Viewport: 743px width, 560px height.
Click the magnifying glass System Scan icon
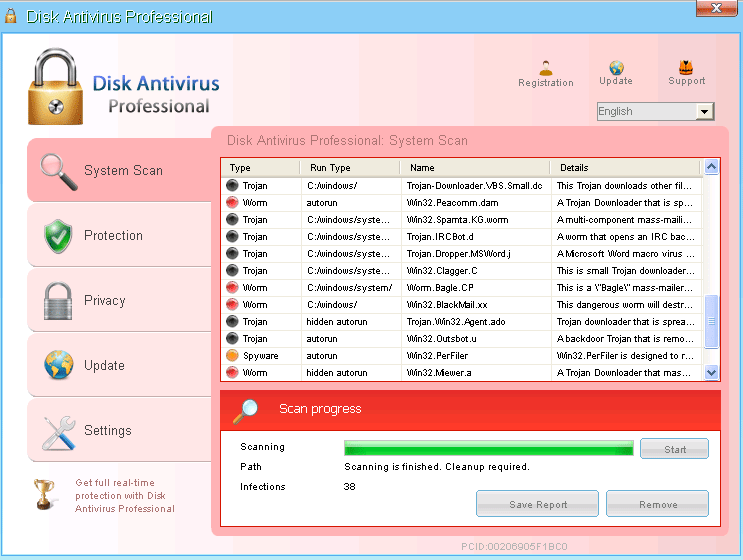pyautogui.click(x=59, y=171)
